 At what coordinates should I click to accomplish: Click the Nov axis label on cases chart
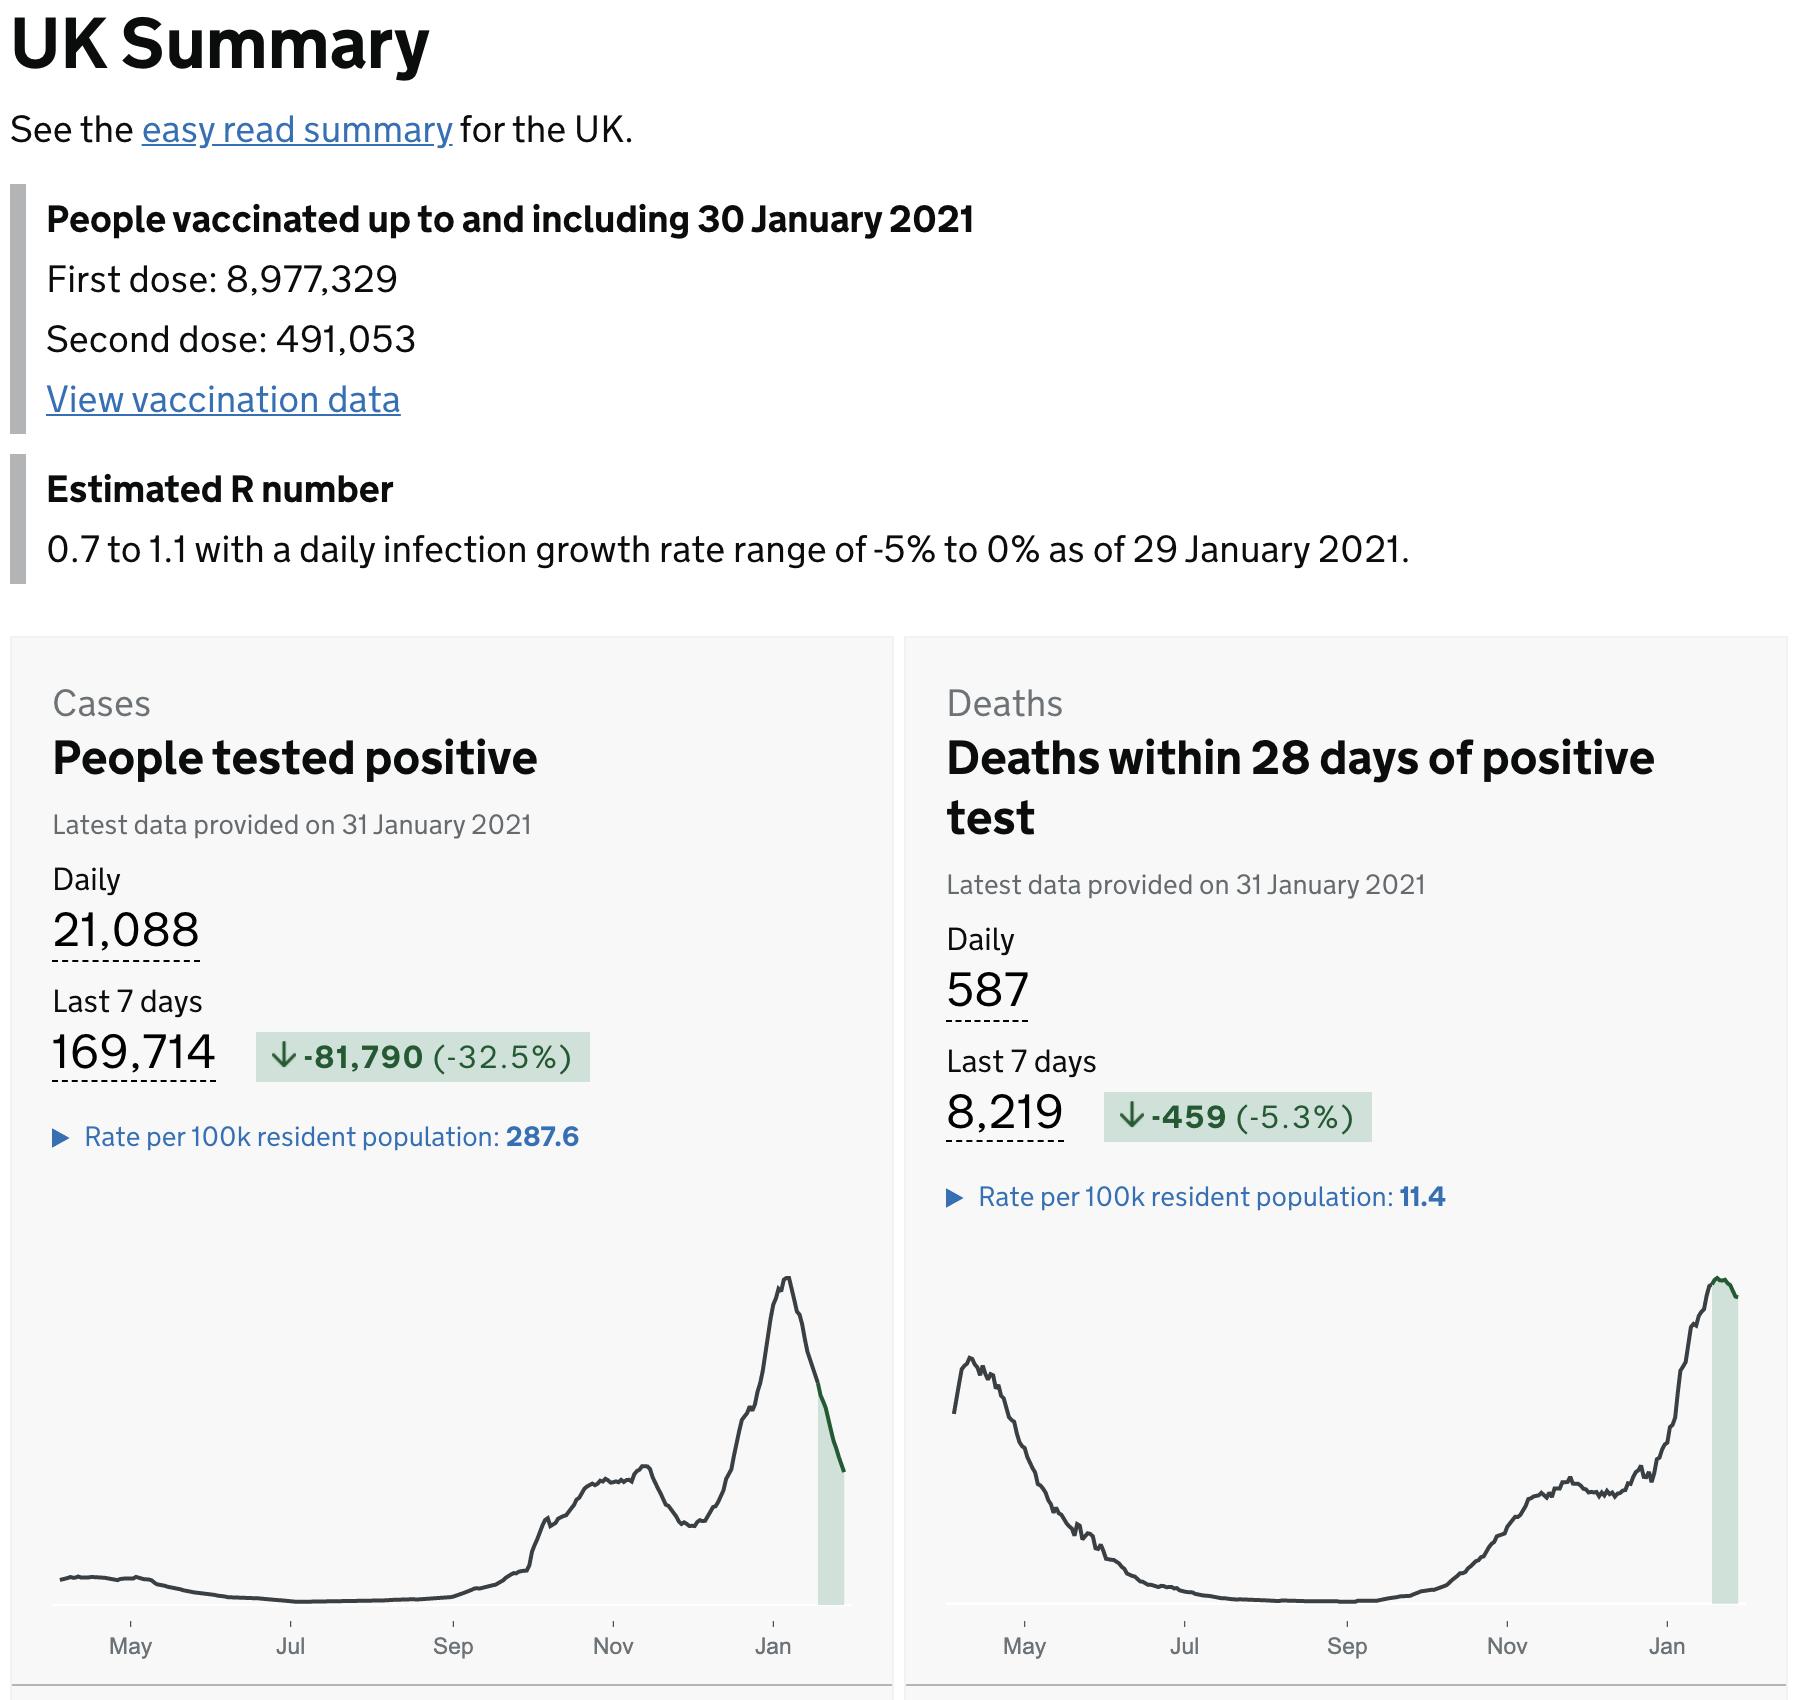coord(613,1646)
